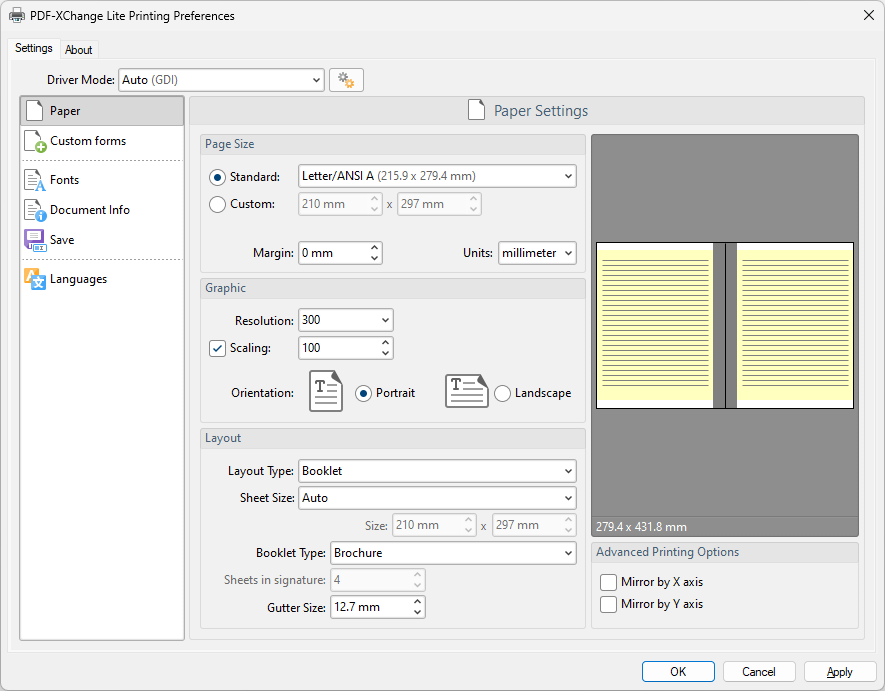Open the Fonts section icon

coord(34,180)
